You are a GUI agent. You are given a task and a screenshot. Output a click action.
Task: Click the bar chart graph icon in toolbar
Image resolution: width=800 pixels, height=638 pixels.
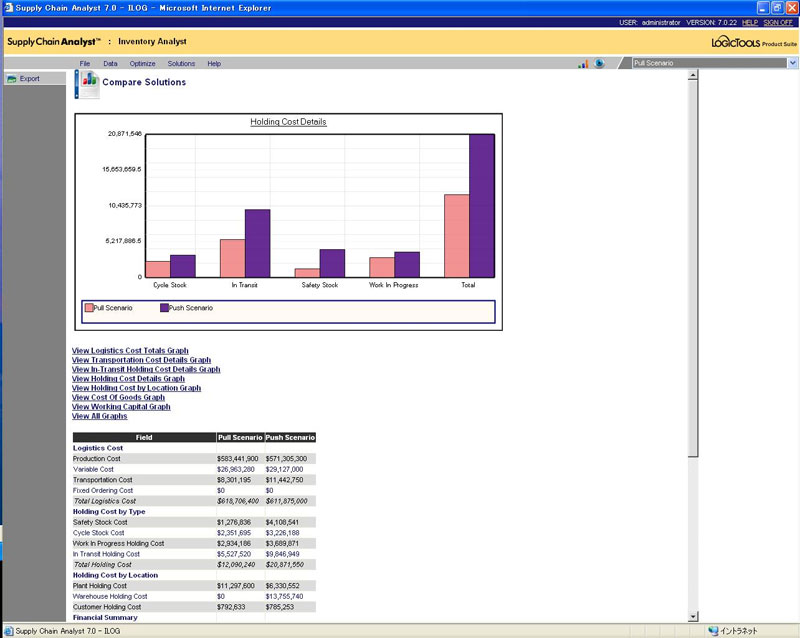tap(583, 64)
